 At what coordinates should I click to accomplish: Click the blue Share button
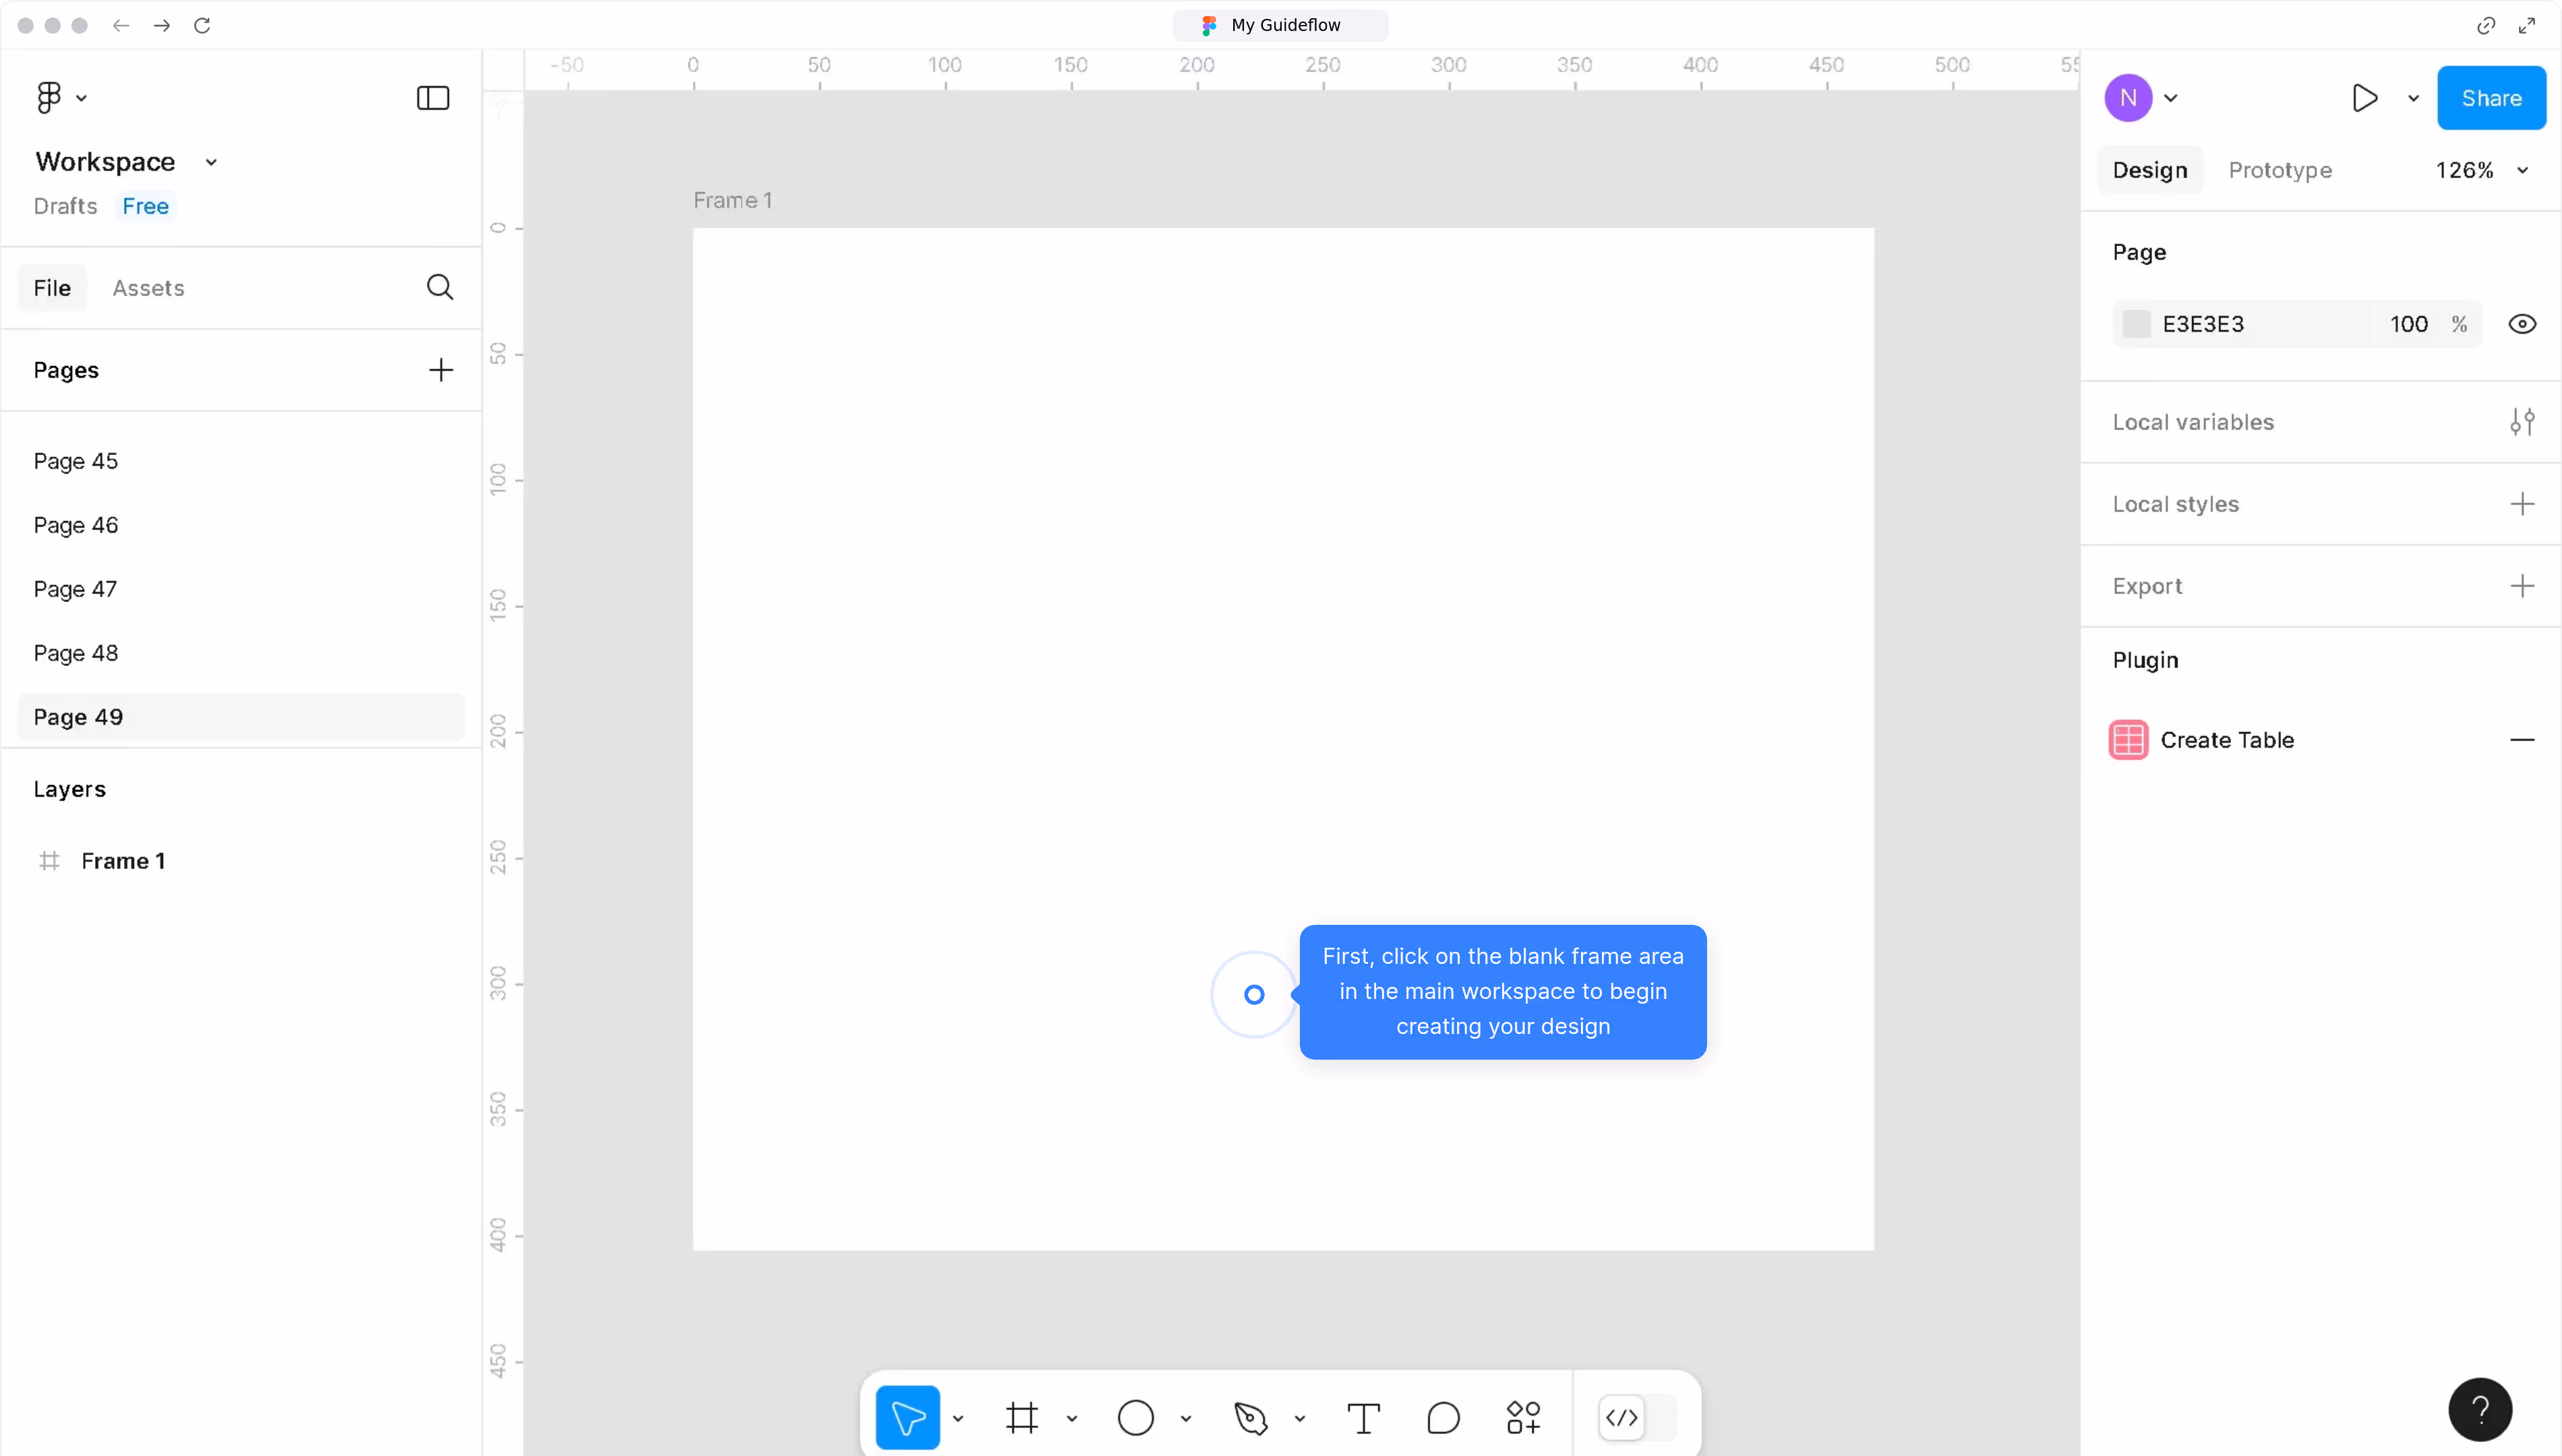tap(2490, 98)
